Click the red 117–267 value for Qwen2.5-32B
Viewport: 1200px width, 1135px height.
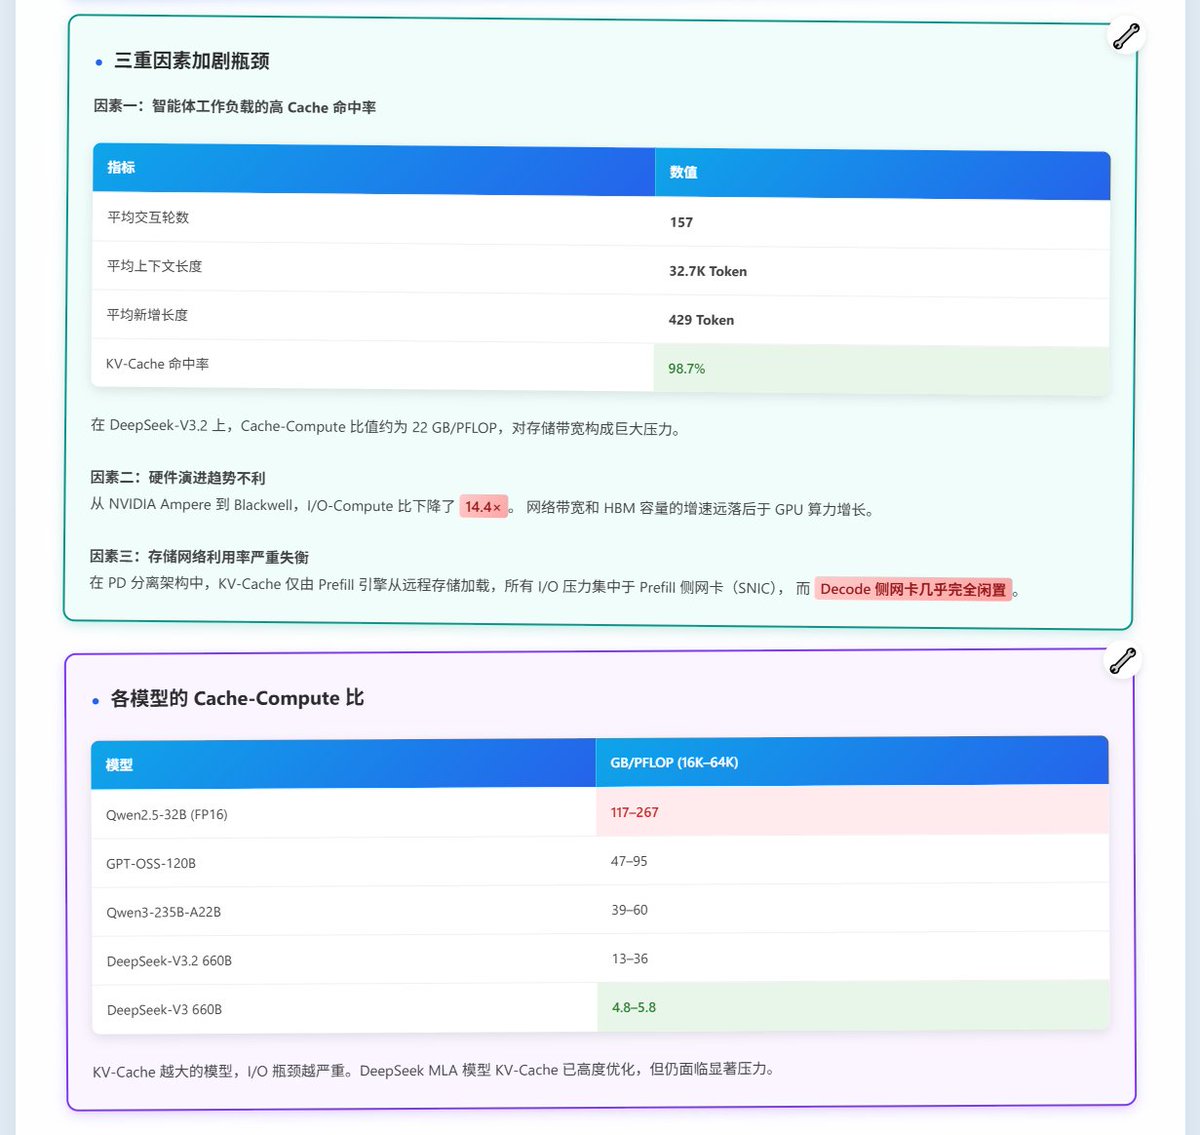coord(634,812)
